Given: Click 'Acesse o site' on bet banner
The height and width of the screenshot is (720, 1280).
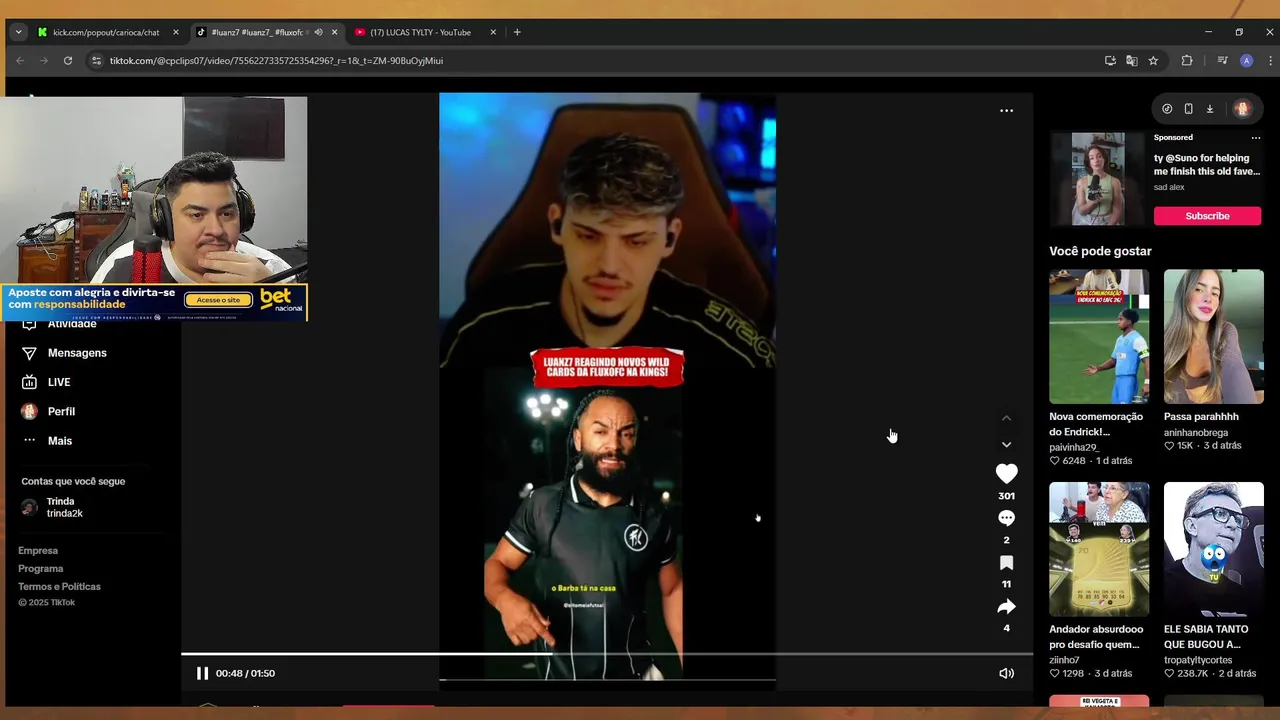Looking at the screenshot, I should click(x=218, y=300).
